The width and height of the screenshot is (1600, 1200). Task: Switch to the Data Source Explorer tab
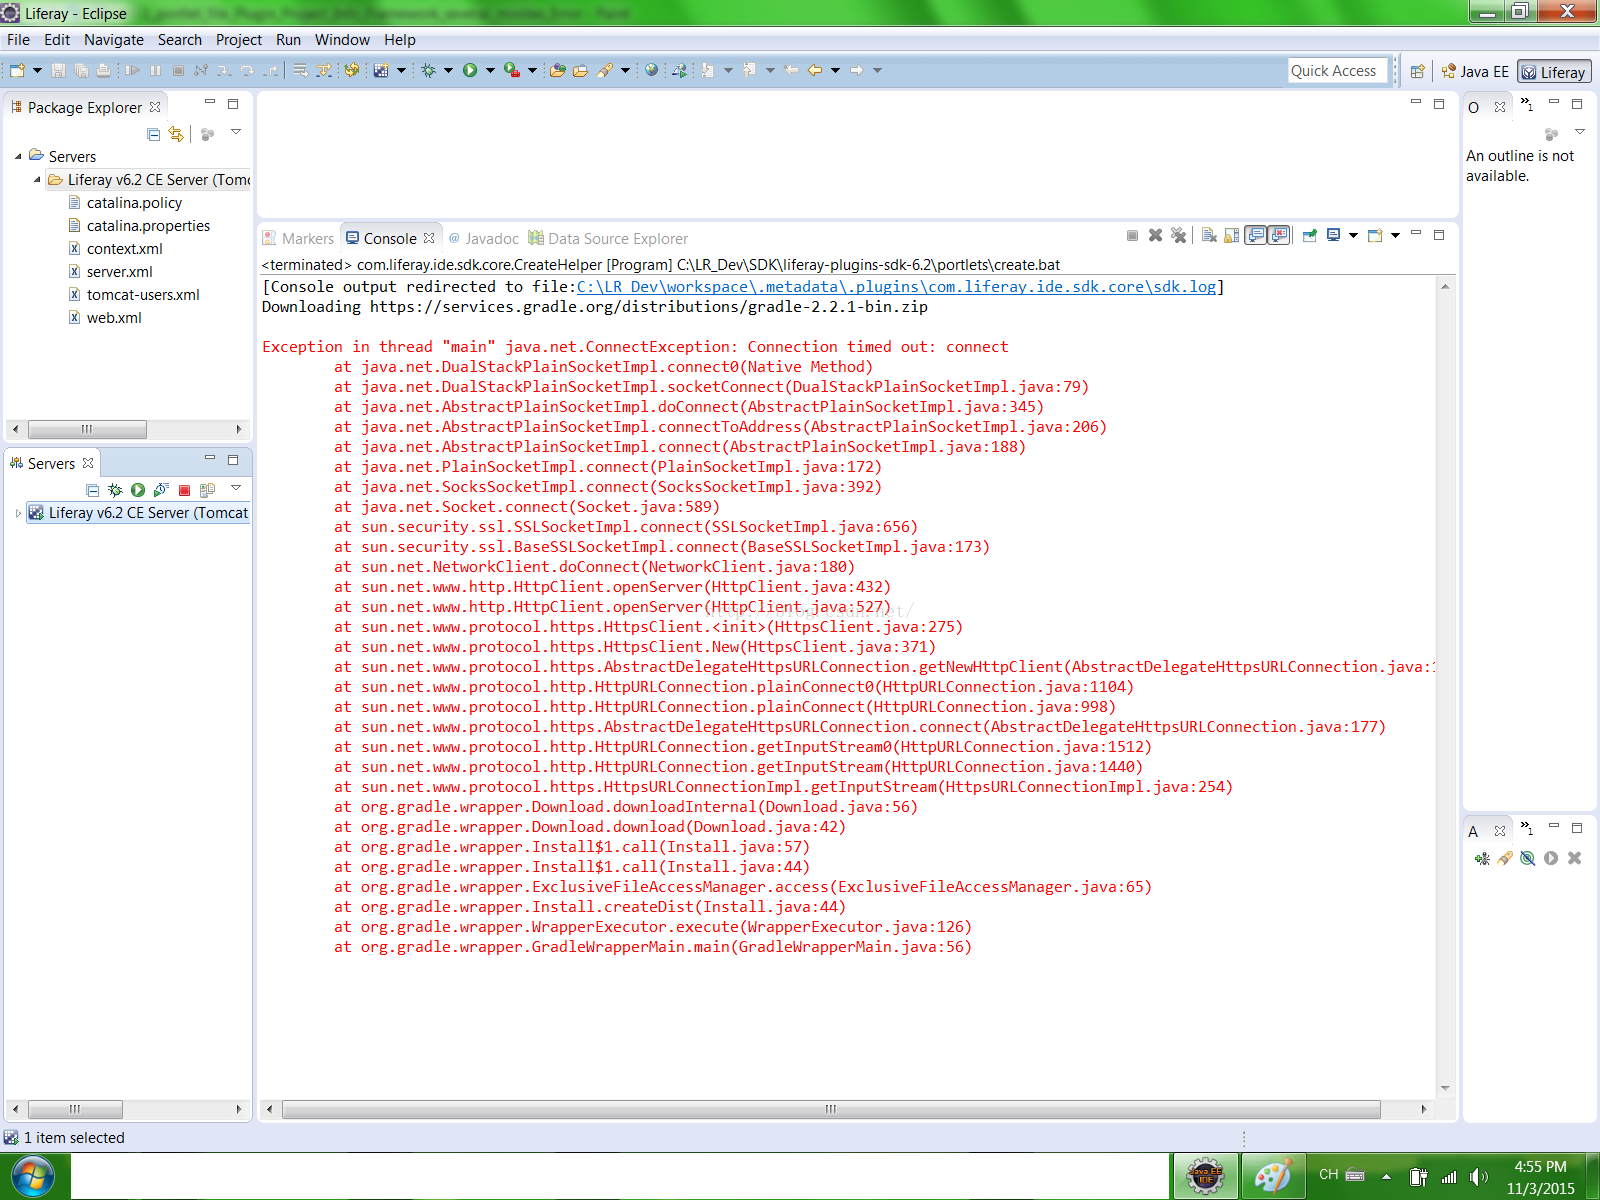coord(608,238)
